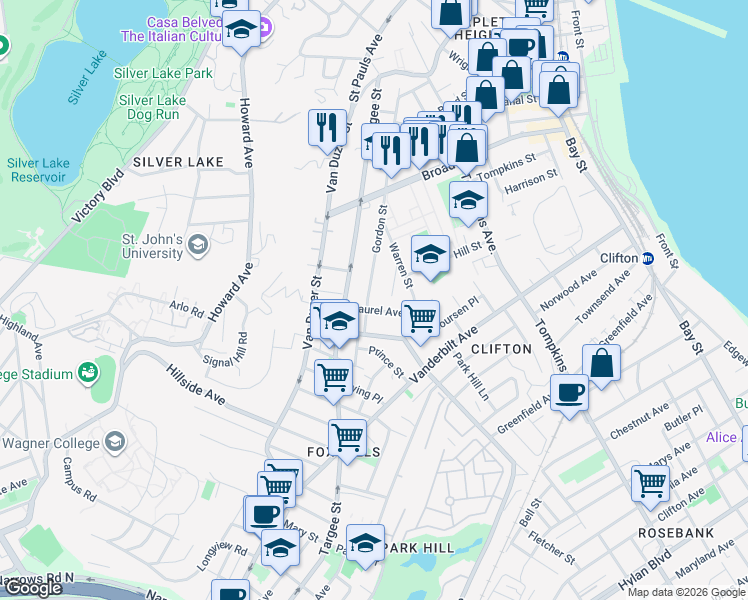
Task: Click the Hillside Ave street label
Action: (x=196, y=384)
